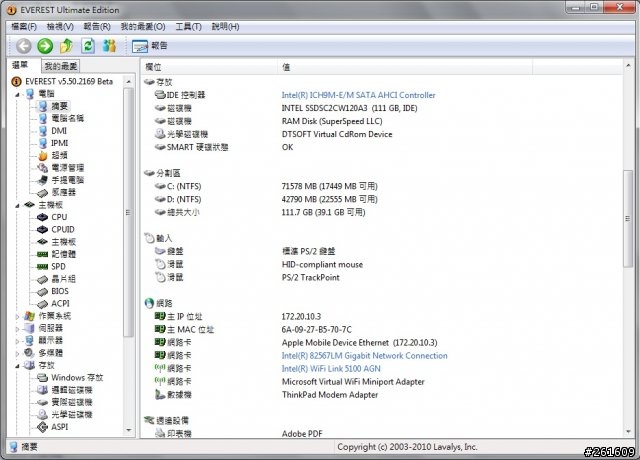Click the 電源管理 power management icon
This screenshot has width=640, height=460.
(x=43, y=168)
